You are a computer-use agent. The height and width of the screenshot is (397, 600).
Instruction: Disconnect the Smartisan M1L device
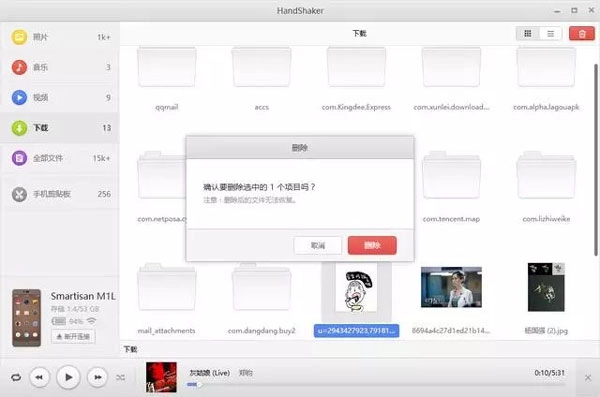73,337
